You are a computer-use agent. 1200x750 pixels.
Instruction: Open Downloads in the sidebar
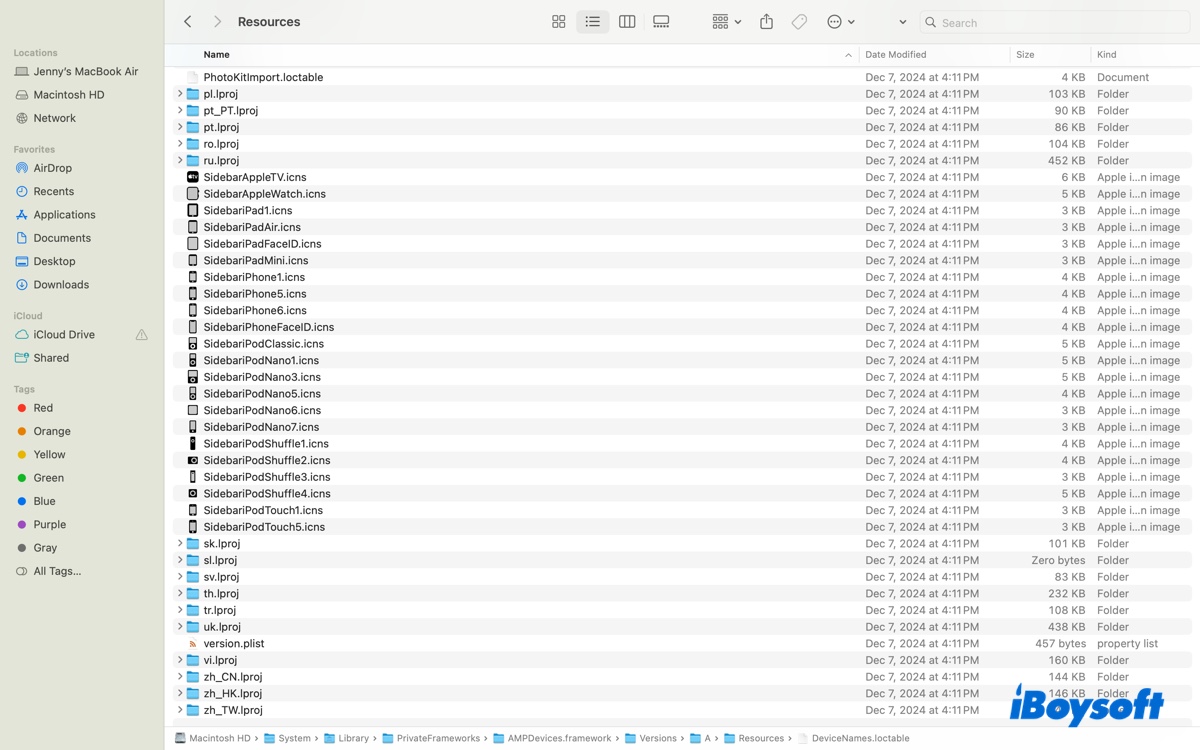[x=61, y=285]
